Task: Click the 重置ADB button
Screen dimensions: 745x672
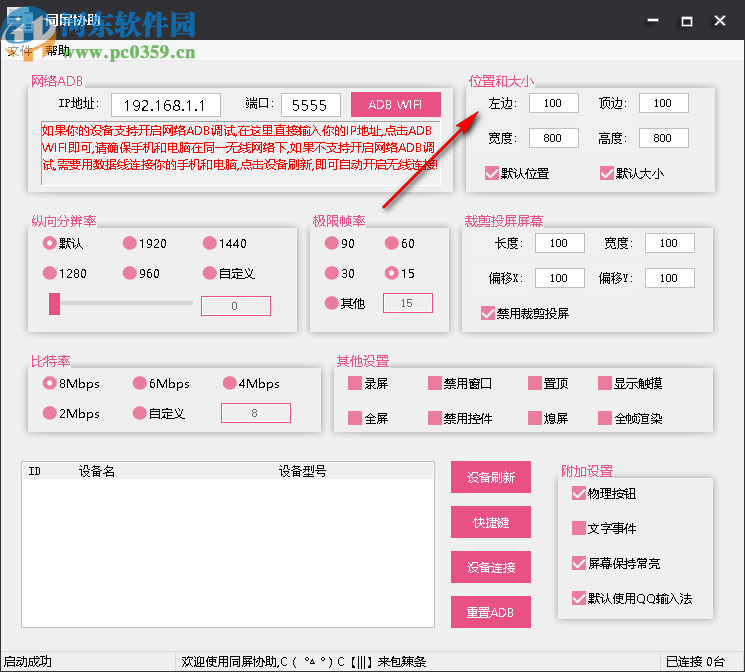Action: (x=491, y=612)
